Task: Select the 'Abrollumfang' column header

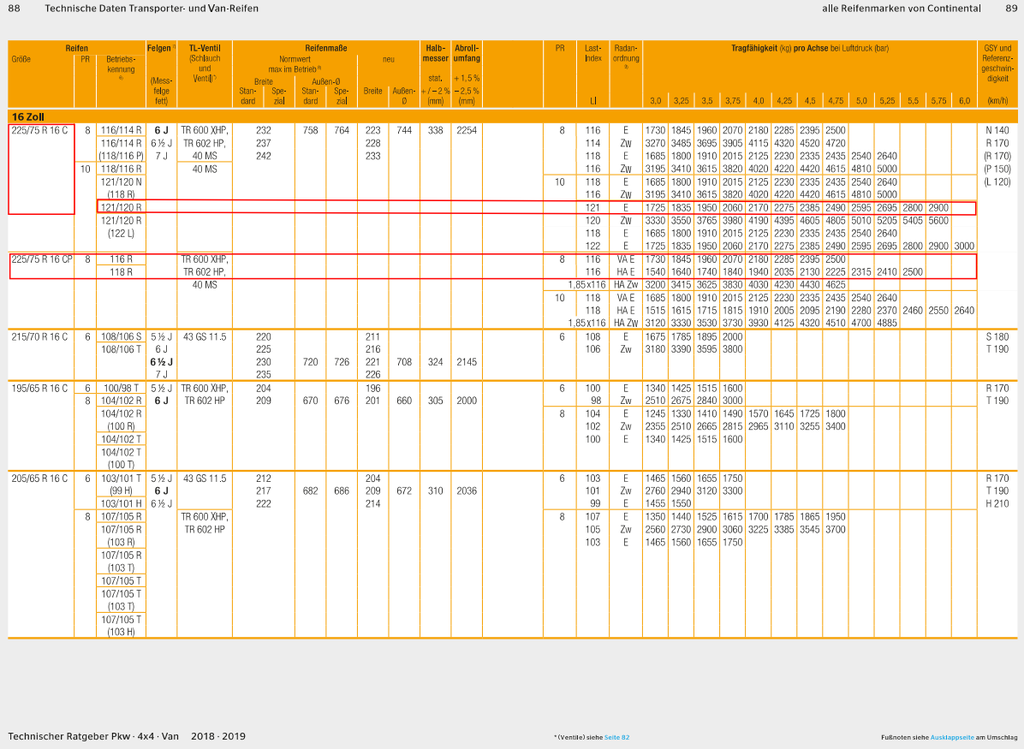Action: [x=467, y=53]
